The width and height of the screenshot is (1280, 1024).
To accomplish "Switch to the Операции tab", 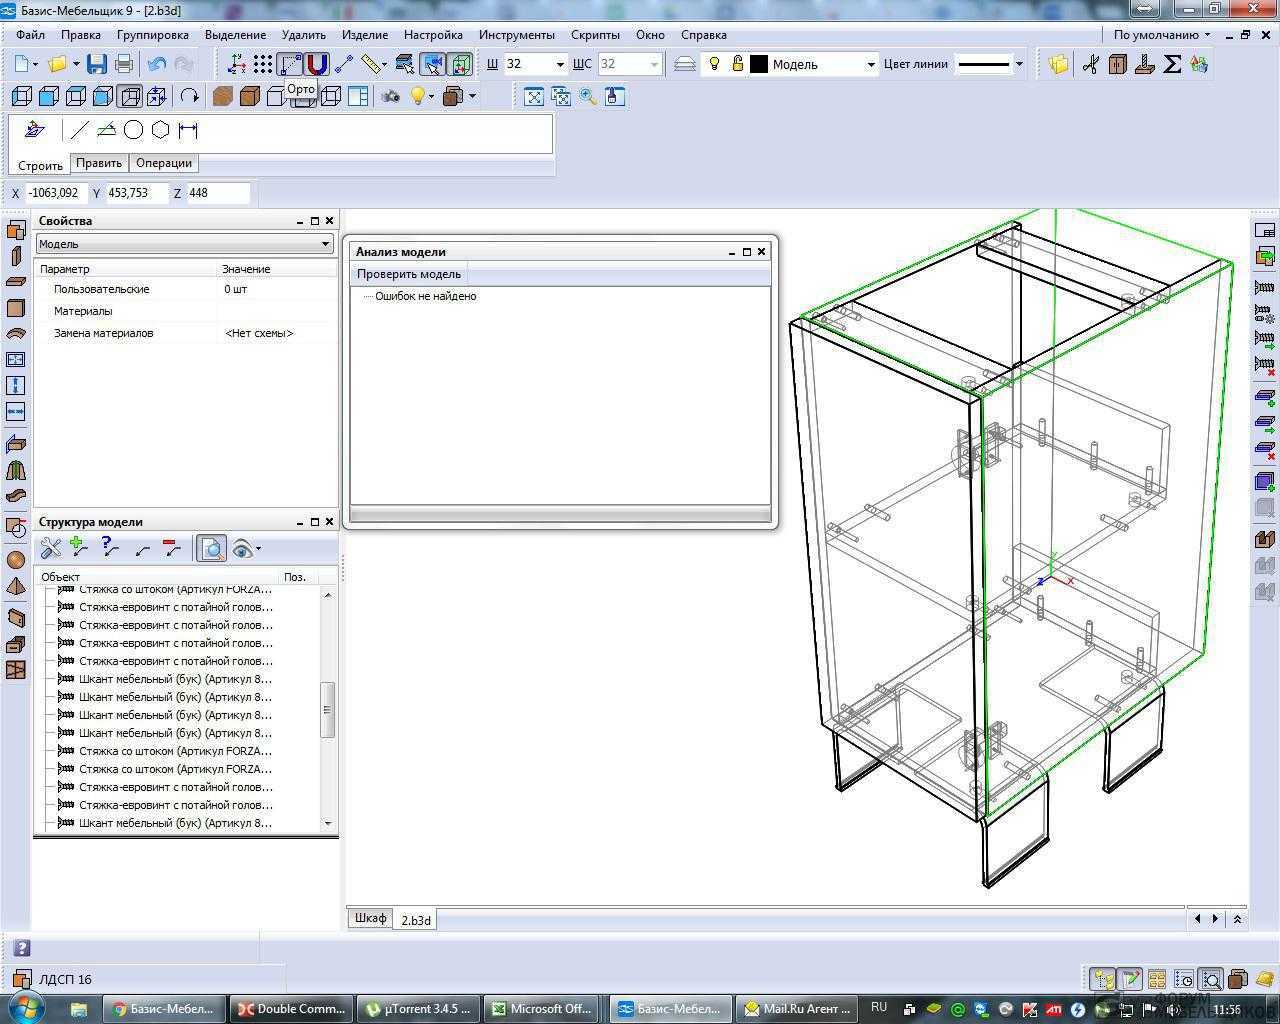I will tap(164, 163).
